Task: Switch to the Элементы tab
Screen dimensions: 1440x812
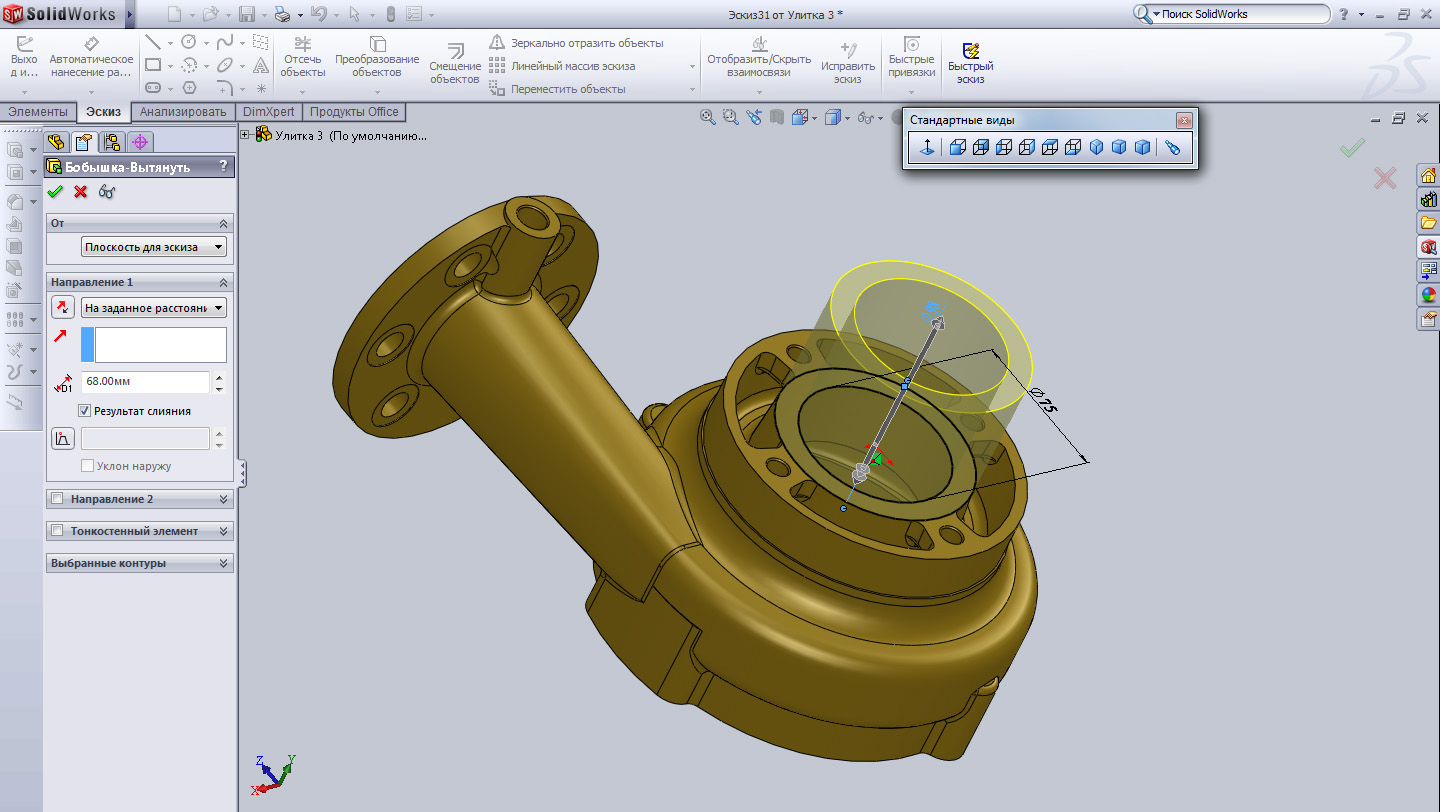Action: coord(38,112)
